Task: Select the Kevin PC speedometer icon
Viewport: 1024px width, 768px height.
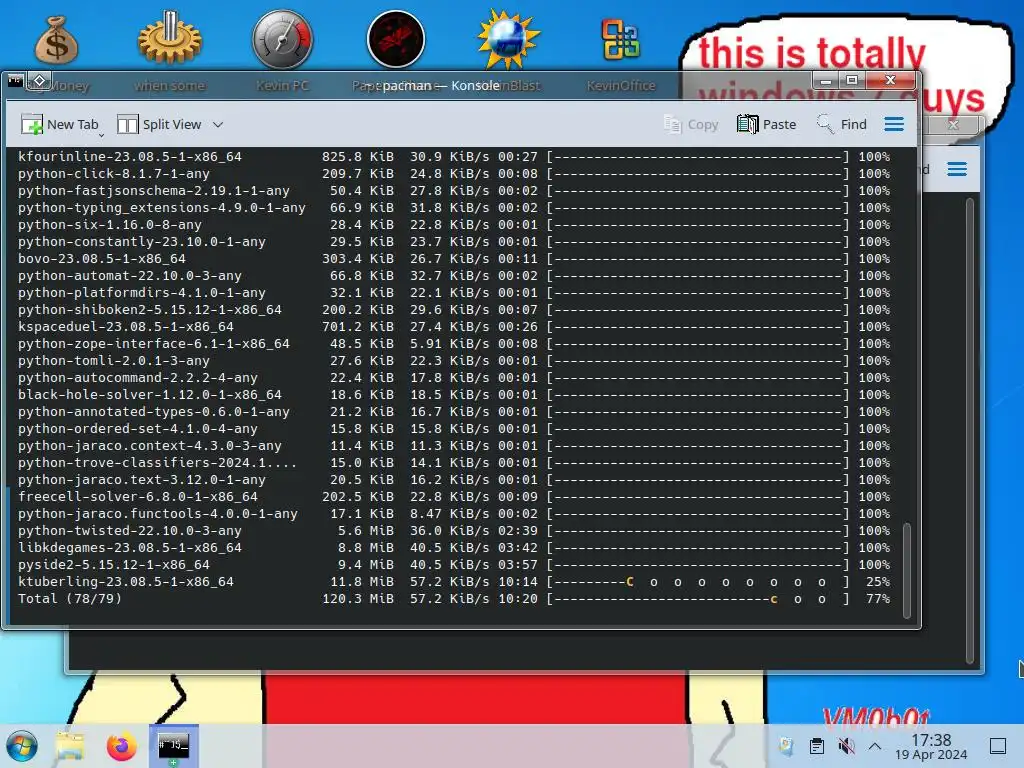Action: point(283,39)
